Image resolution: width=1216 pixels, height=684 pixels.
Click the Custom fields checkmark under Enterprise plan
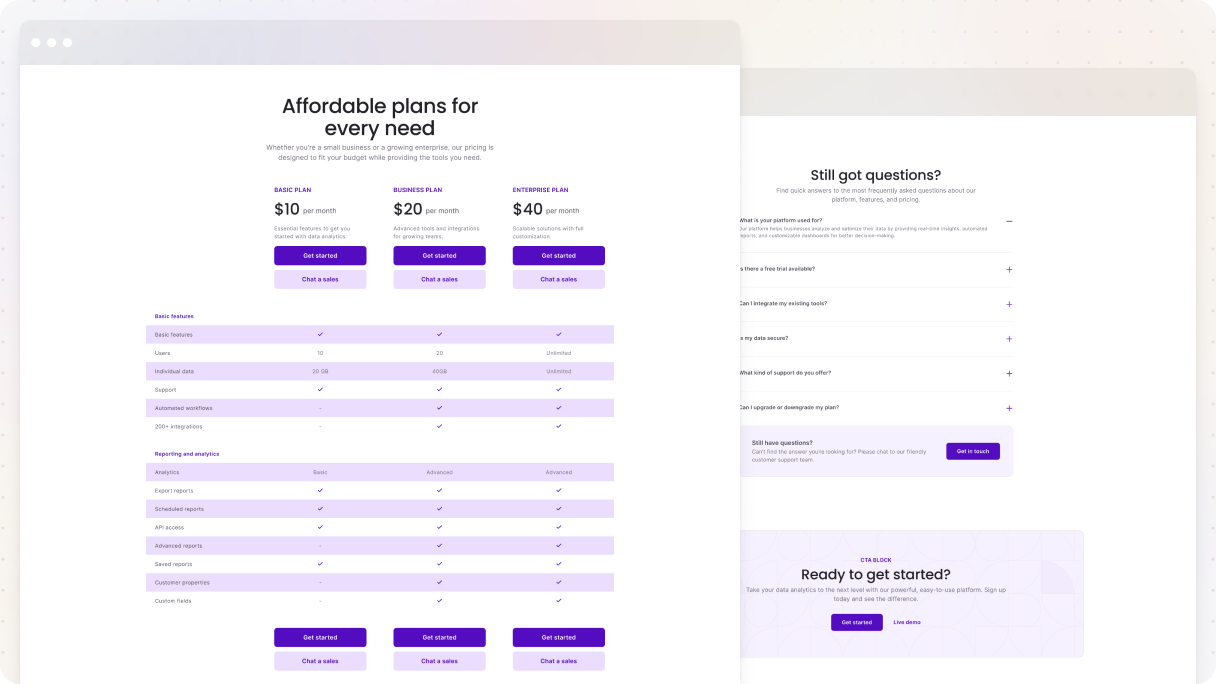point(558,600)
